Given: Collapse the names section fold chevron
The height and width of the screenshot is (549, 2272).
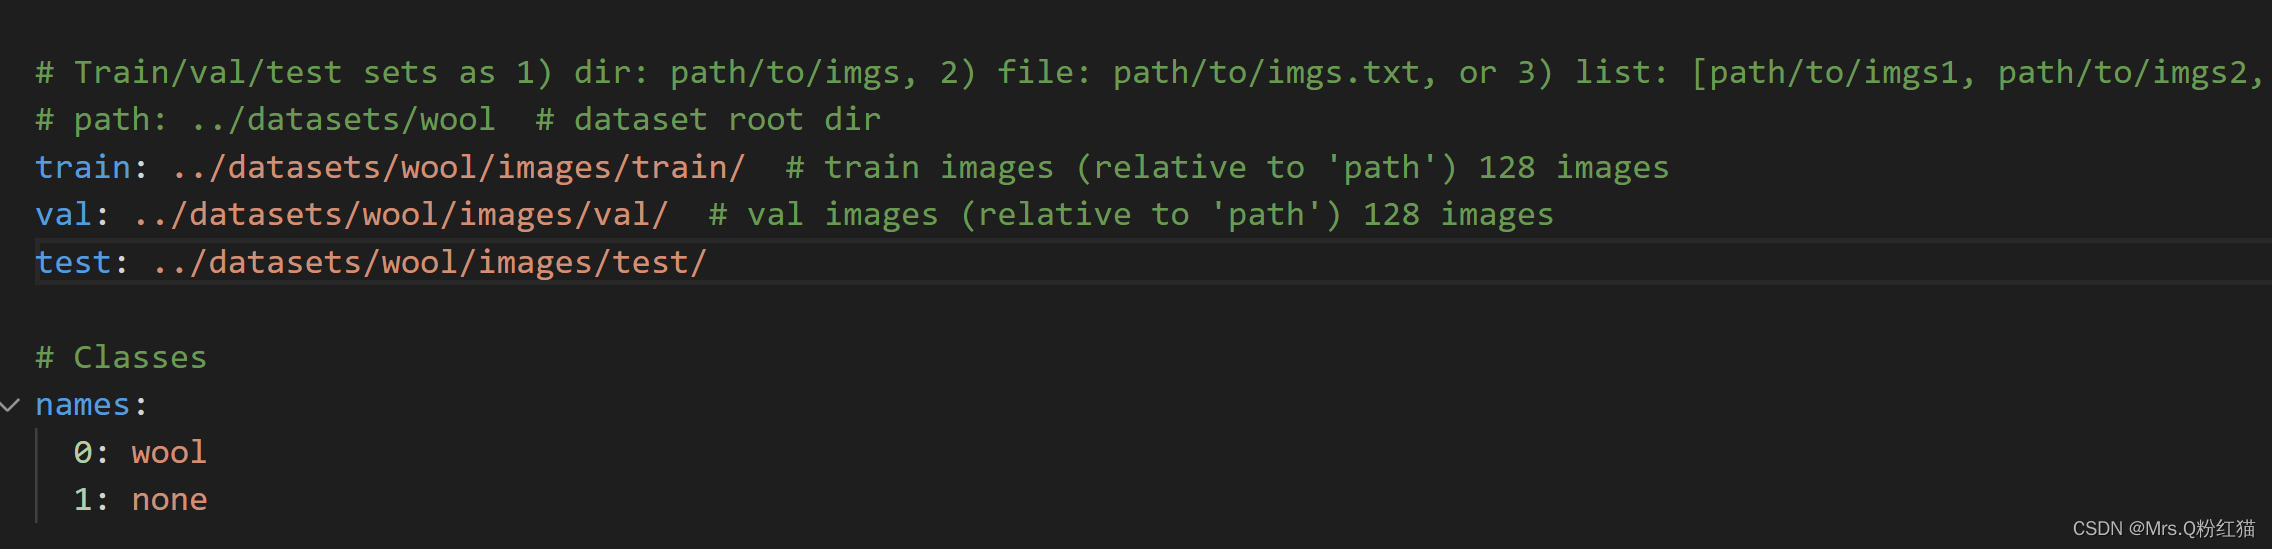Looking at the screenshot, I should pyautogui.click(x=11, y=405).
